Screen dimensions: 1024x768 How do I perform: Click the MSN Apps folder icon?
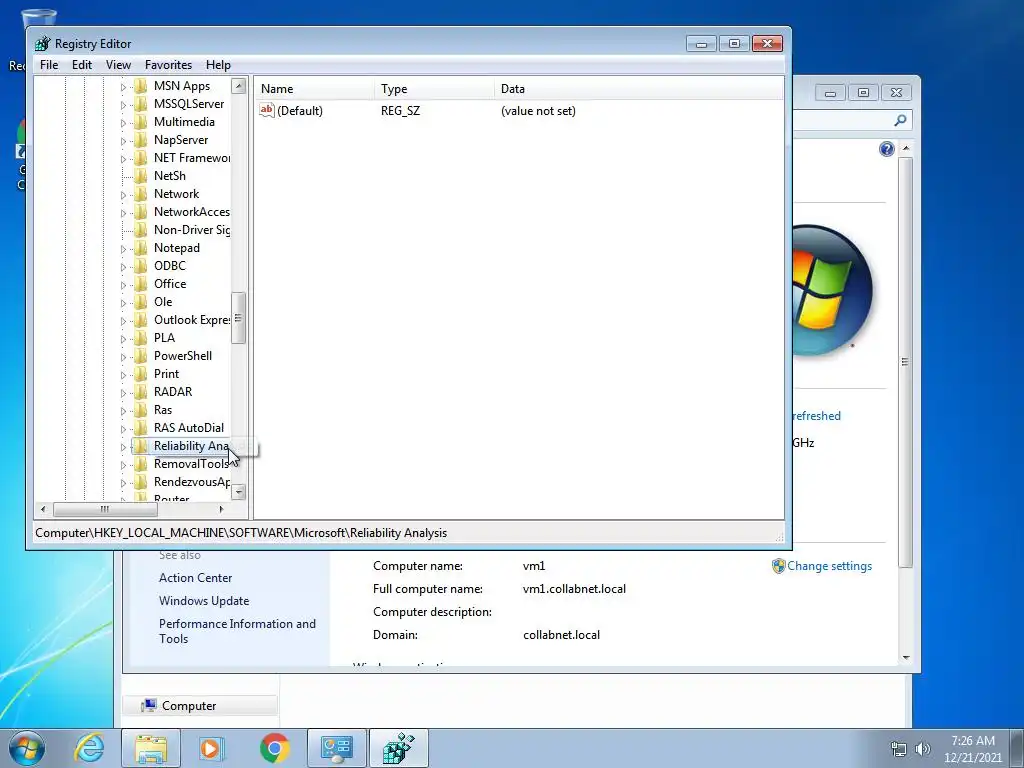140,86
